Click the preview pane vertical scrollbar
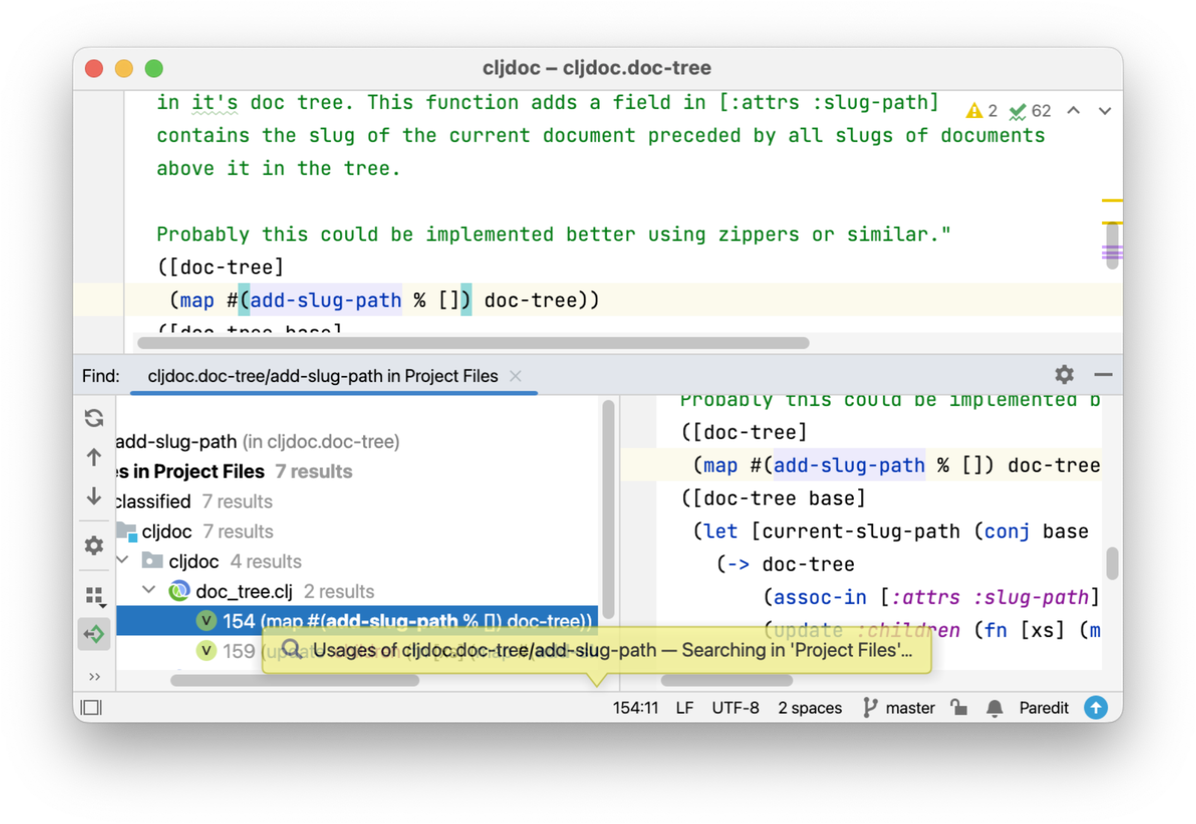This screenshot has width=1196, height=824. 1112,563
